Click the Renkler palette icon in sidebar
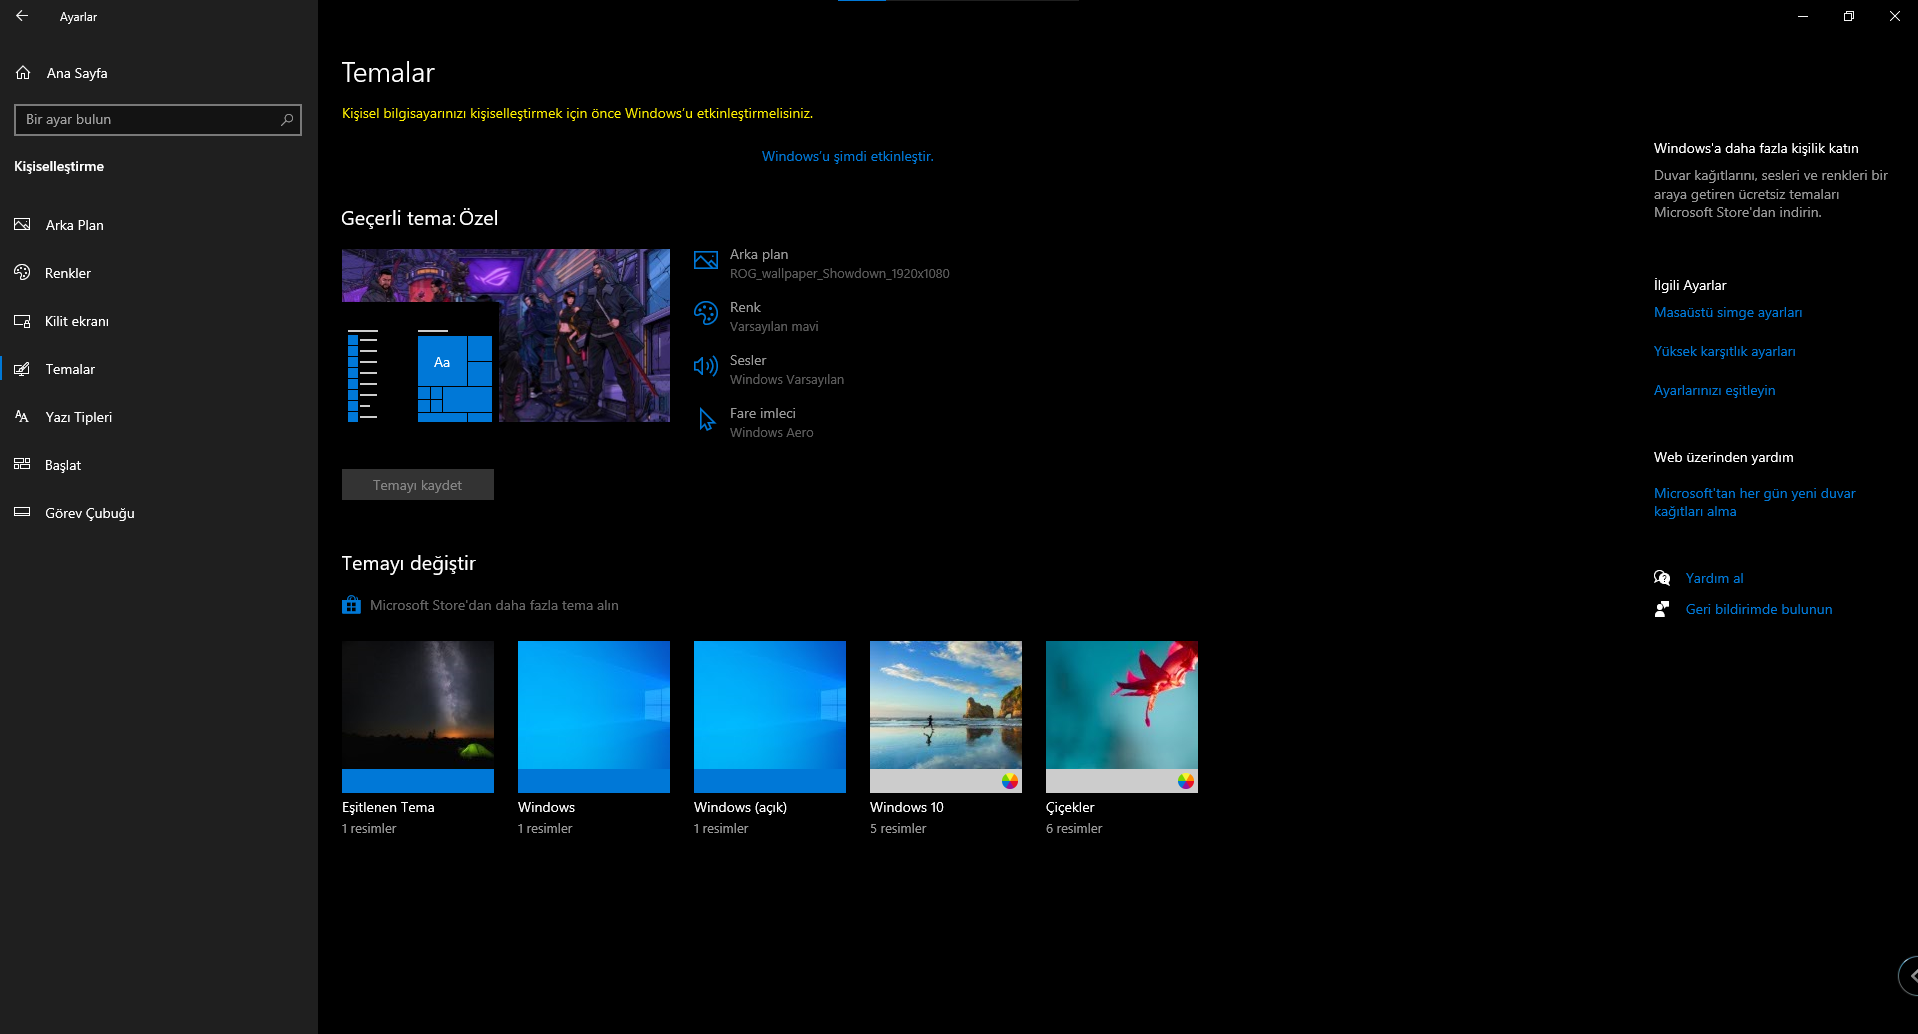 22,273
